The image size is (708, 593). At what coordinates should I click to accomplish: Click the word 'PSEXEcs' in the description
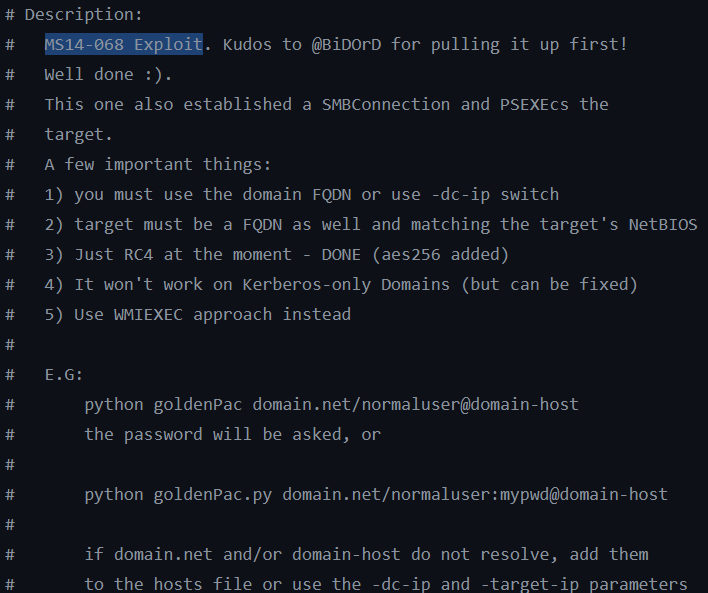click(534, 104)
